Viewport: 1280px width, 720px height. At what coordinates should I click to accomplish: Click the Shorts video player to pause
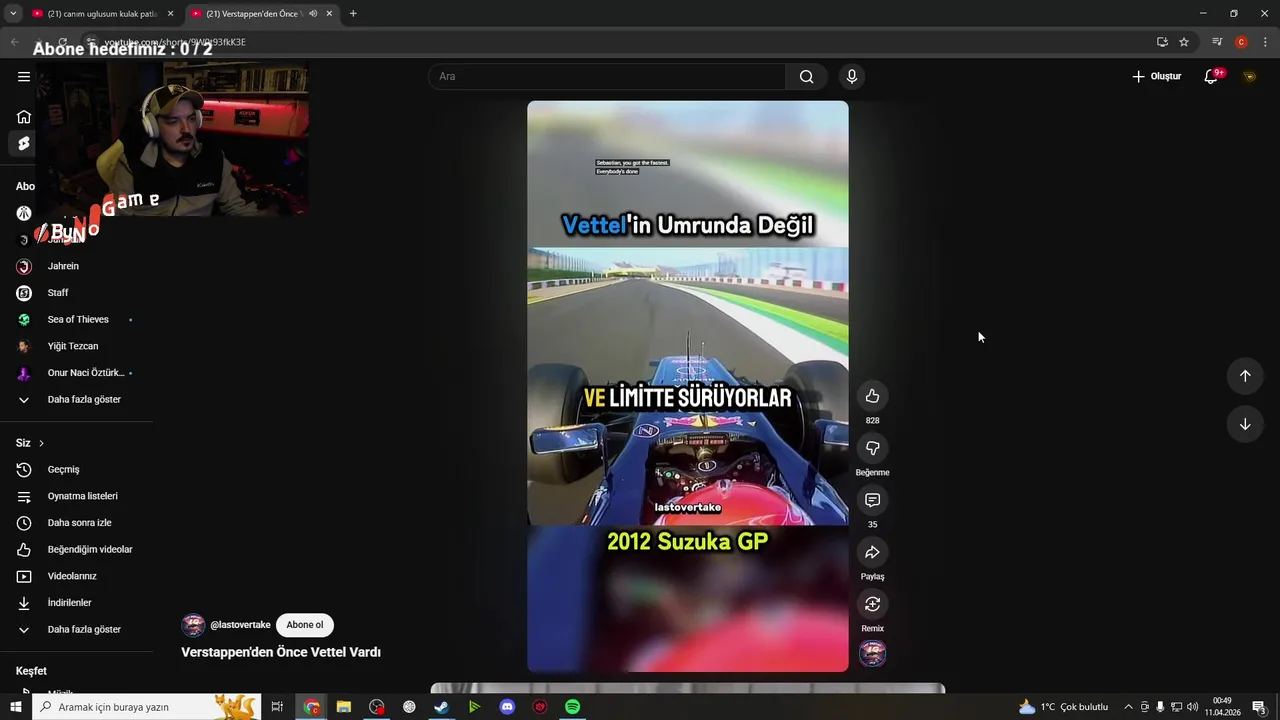688,386
